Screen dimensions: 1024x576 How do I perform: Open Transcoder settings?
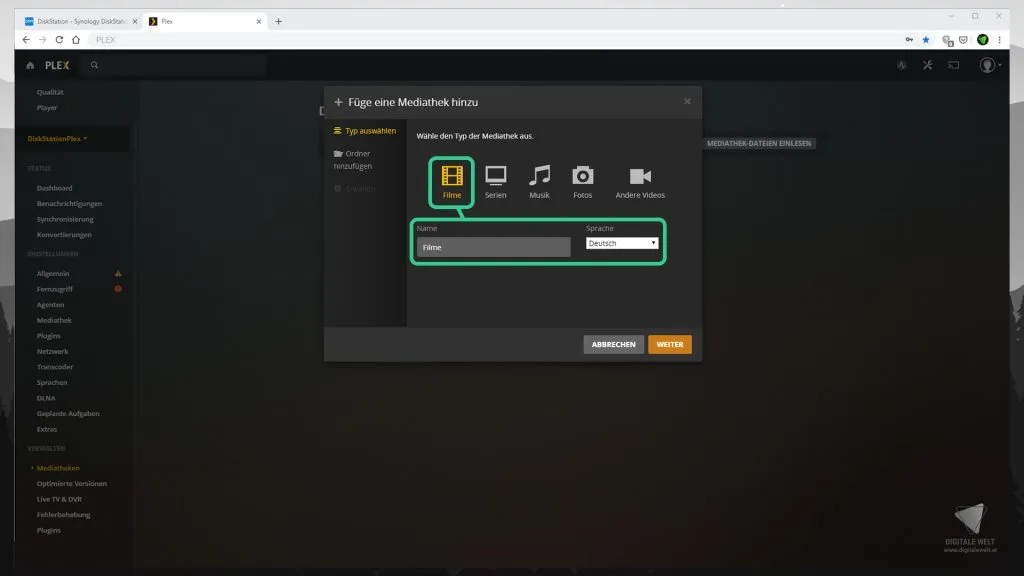(x=55, y=367)
